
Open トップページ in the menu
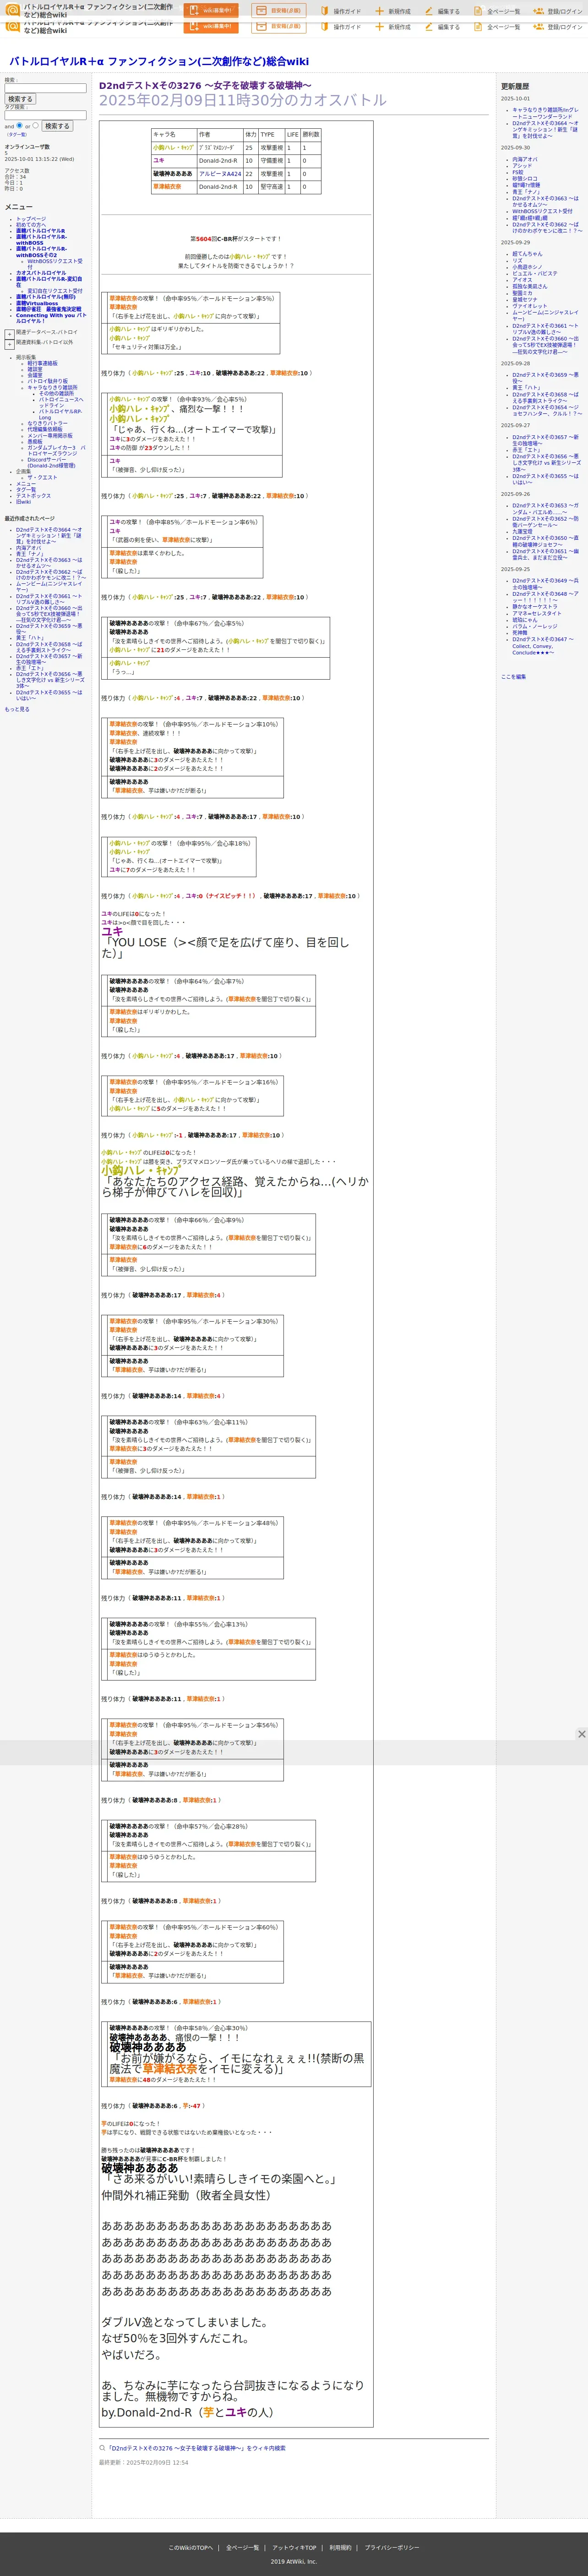[31, 219]
